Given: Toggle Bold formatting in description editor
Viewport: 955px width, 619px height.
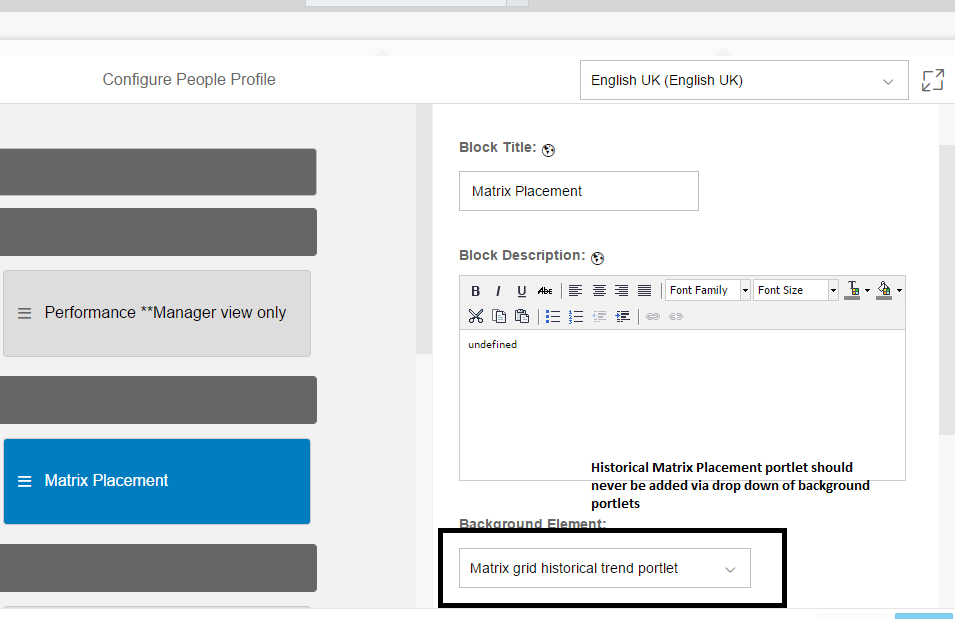Looking at the screenshot, I should pos(476,291).
